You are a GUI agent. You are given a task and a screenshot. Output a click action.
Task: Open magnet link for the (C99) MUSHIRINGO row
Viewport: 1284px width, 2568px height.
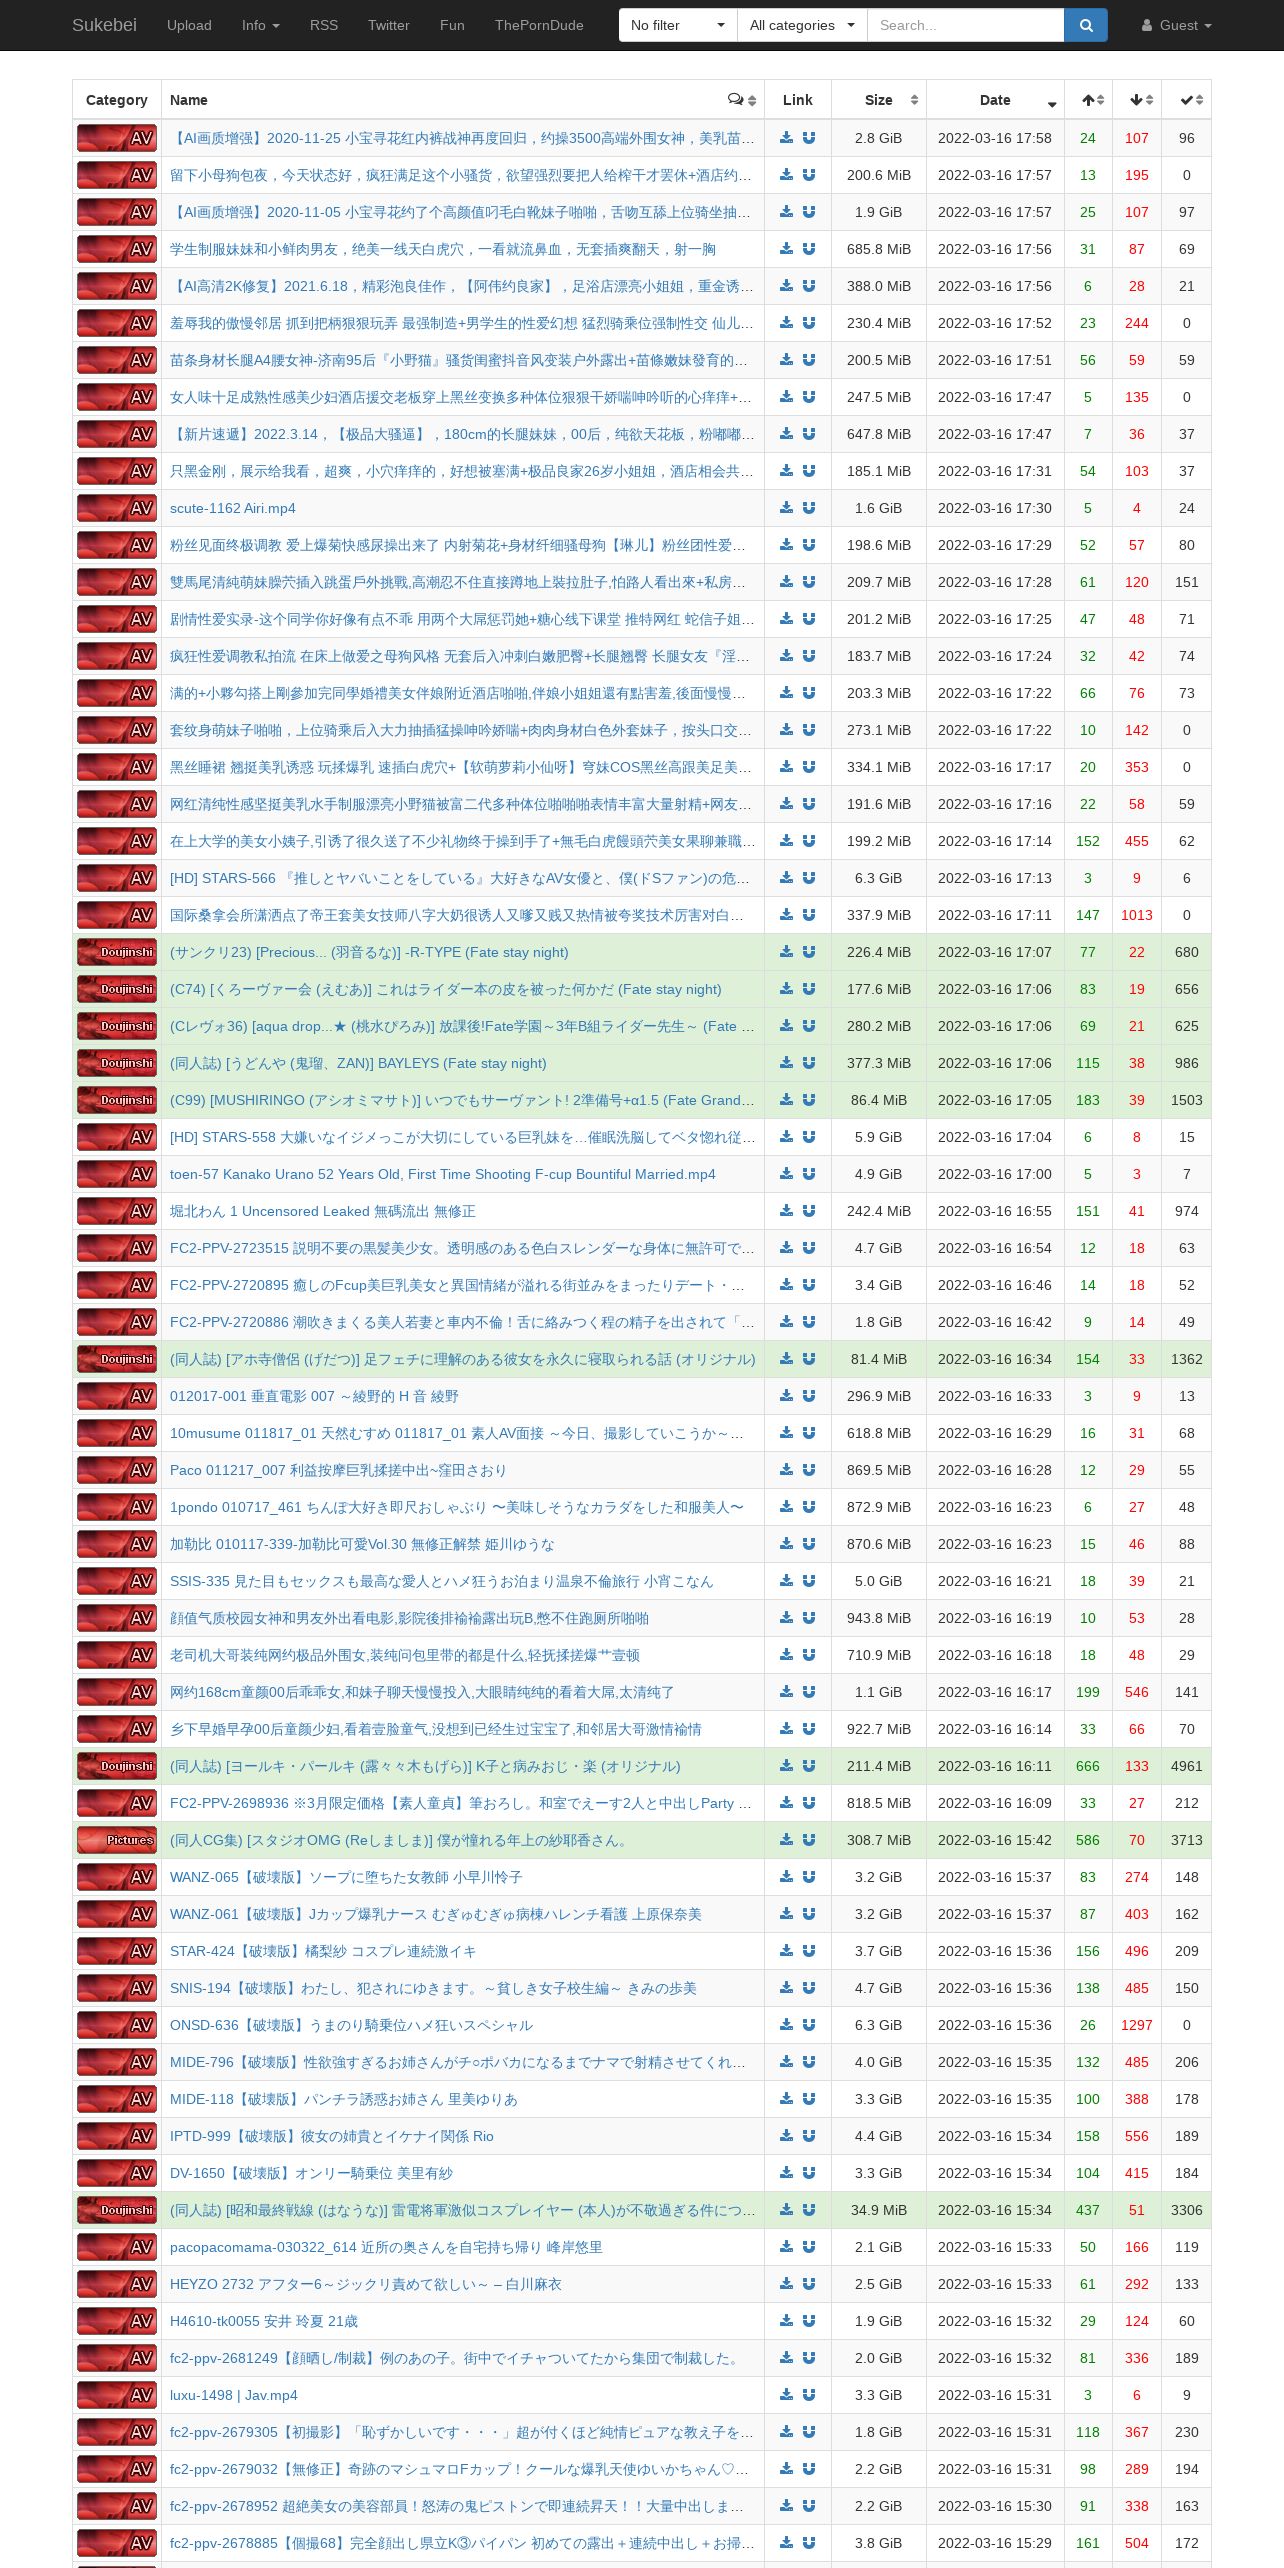click(809, 1100)
